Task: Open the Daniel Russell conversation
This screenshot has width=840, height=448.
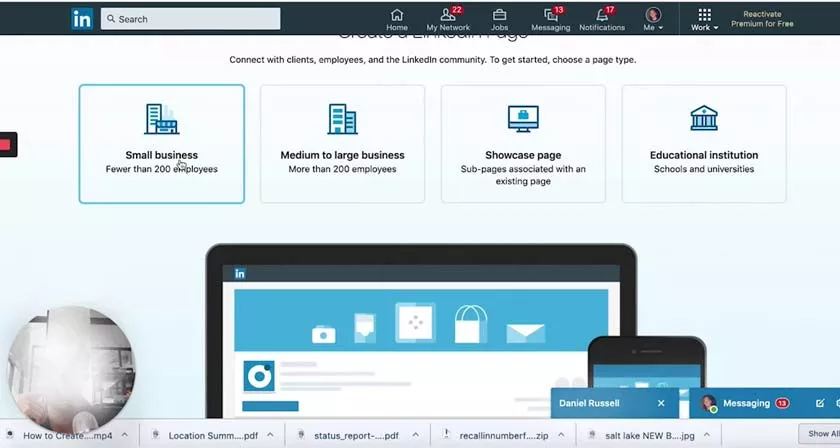Action: (x=589, y=403)
